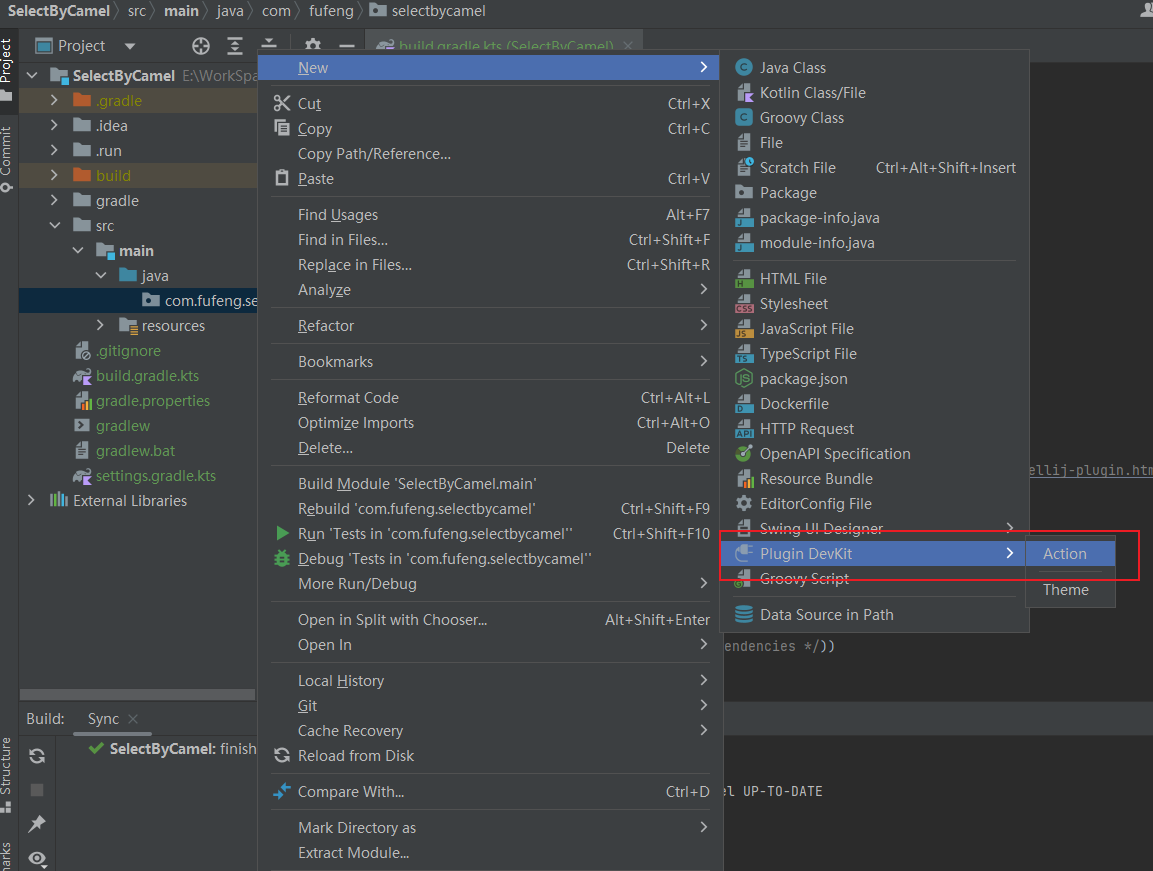This screenshot has height=871, width=1153.
Task: Expand the .idea folder
Action: click(54, 125)
